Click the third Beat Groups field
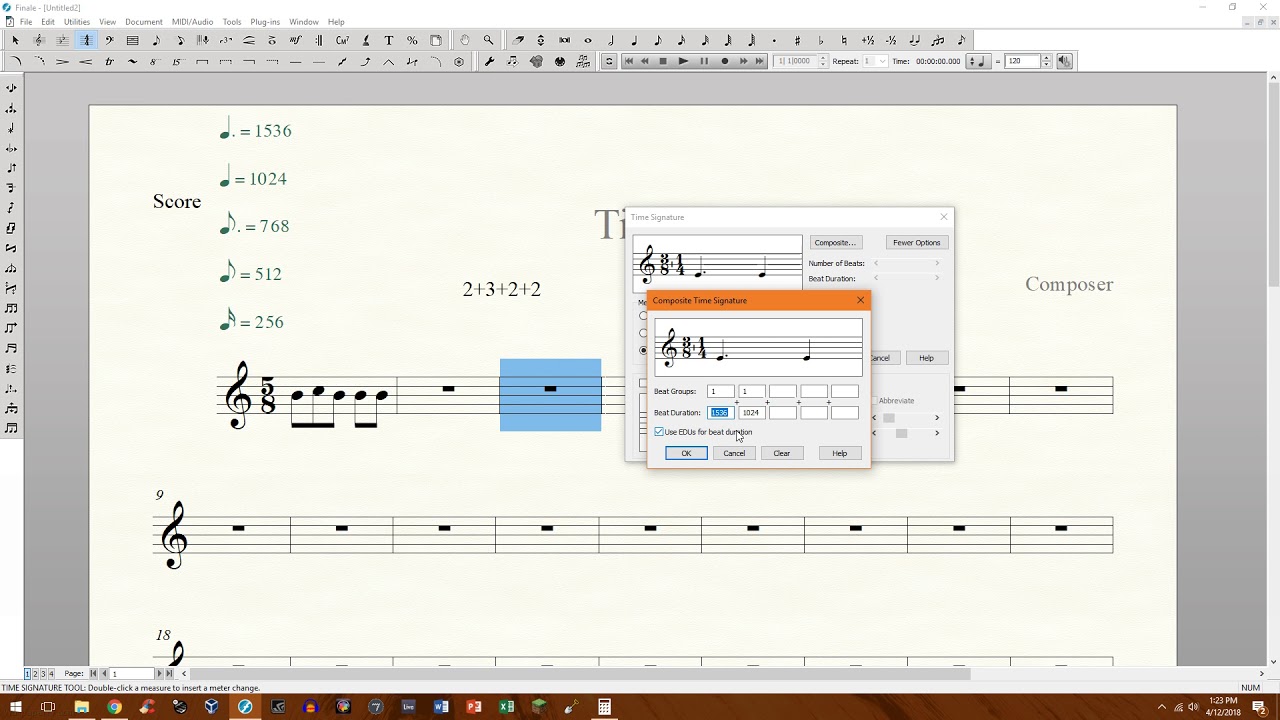Viewport: 1280px width, 720px height. (782, 391)
